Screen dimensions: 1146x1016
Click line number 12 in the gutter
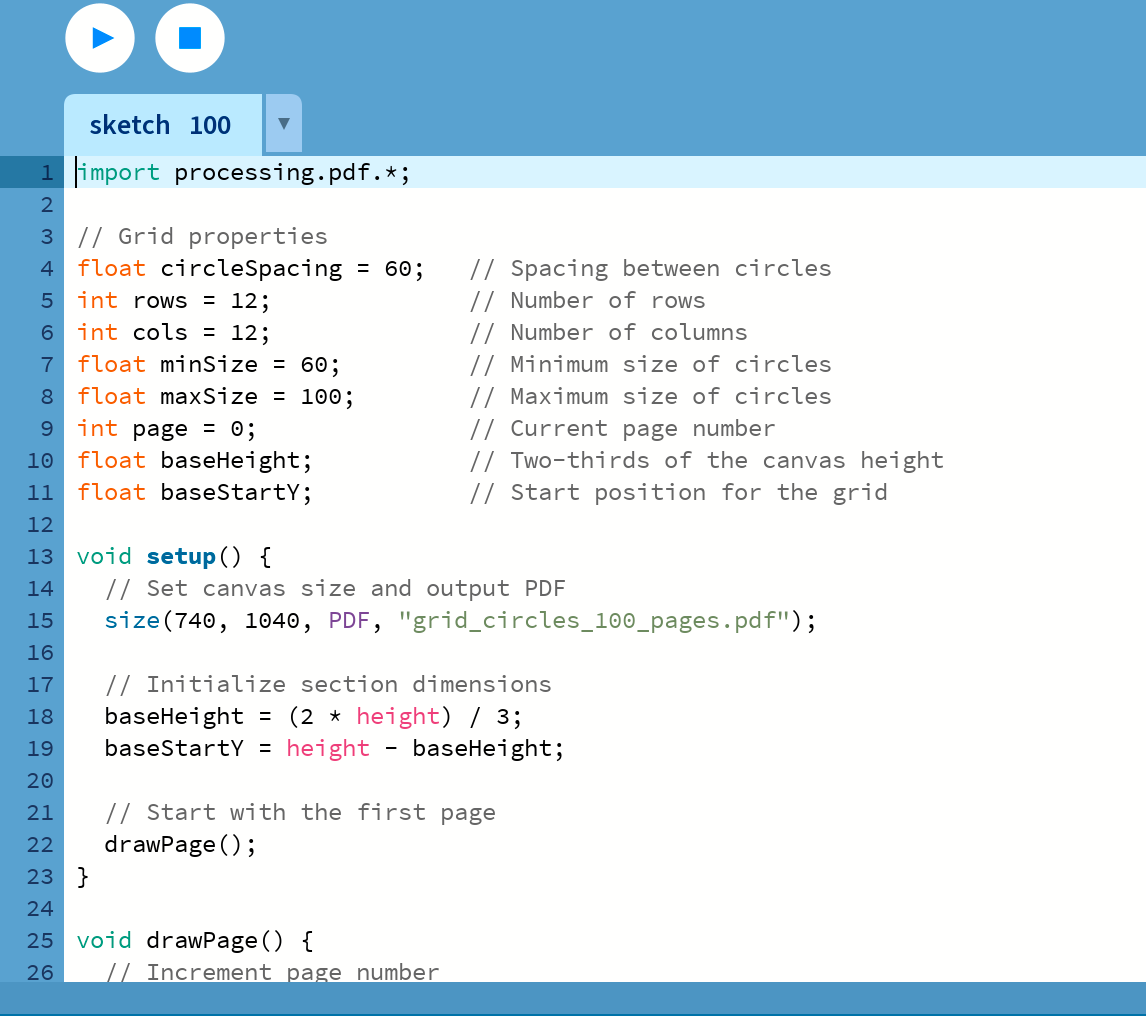tap(40, 525)
